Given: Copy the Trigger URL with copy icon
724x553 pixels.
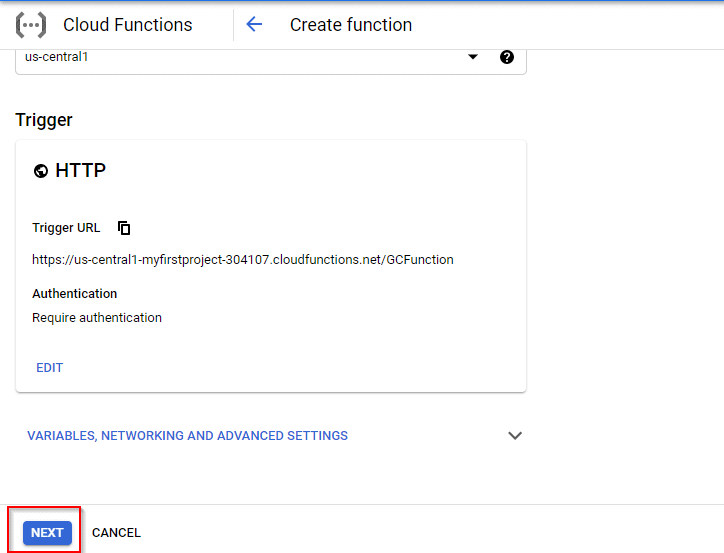Looking at the screenshot, I should click(x=124, y=228).
